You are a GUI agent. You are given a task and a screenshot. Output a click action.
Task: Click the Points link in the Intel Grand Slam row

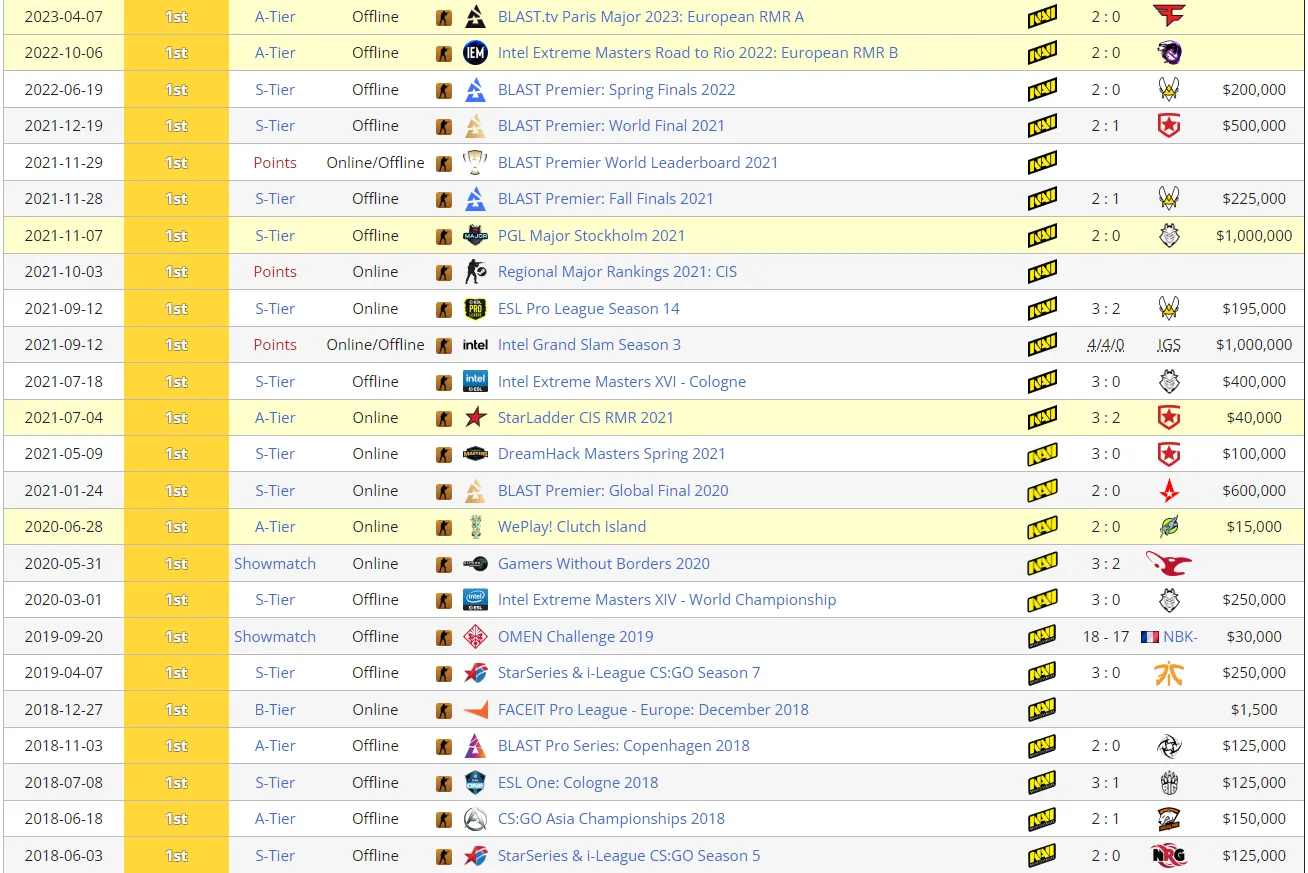pos(275,345)
